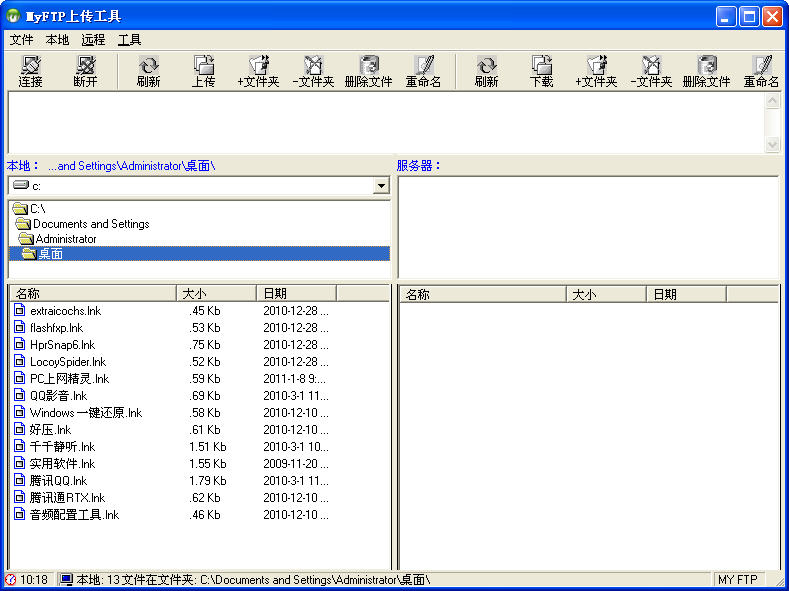789x591 pixels.
Task: Open the local drive c: dropdown
Action: [x=380, y=186]
